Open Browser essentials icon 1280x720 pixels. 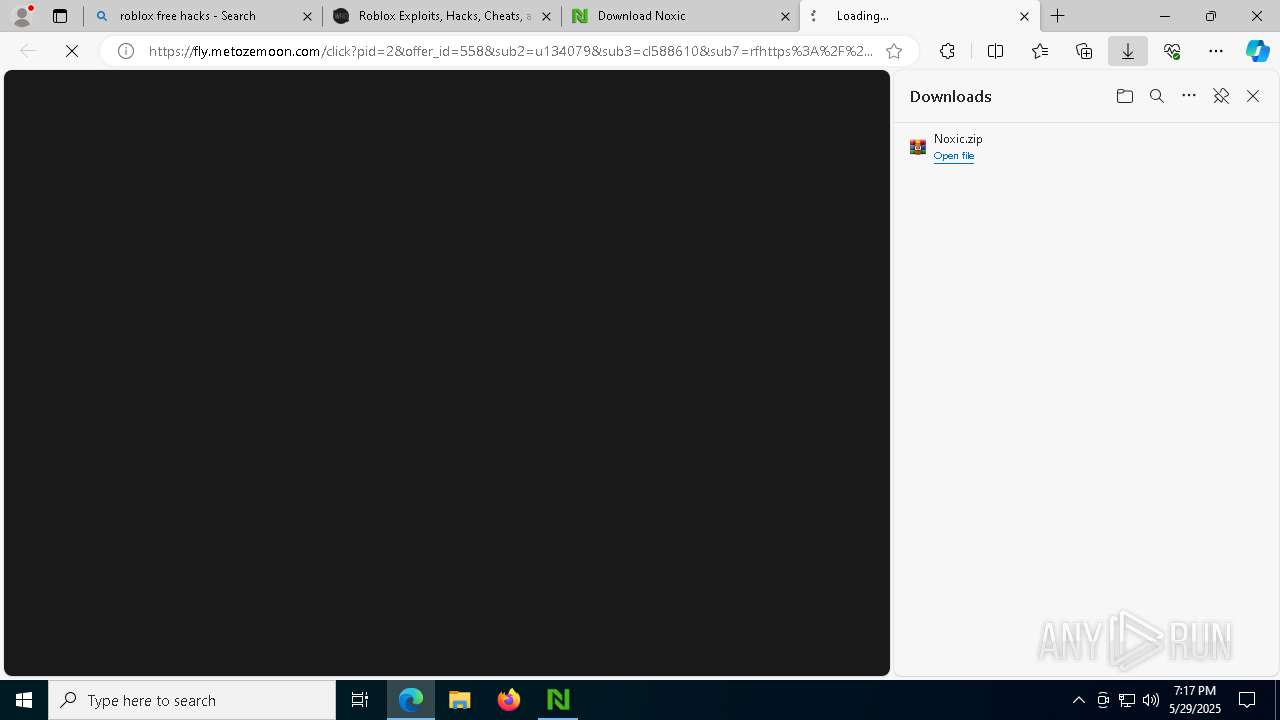click(x=1172, y=51)
